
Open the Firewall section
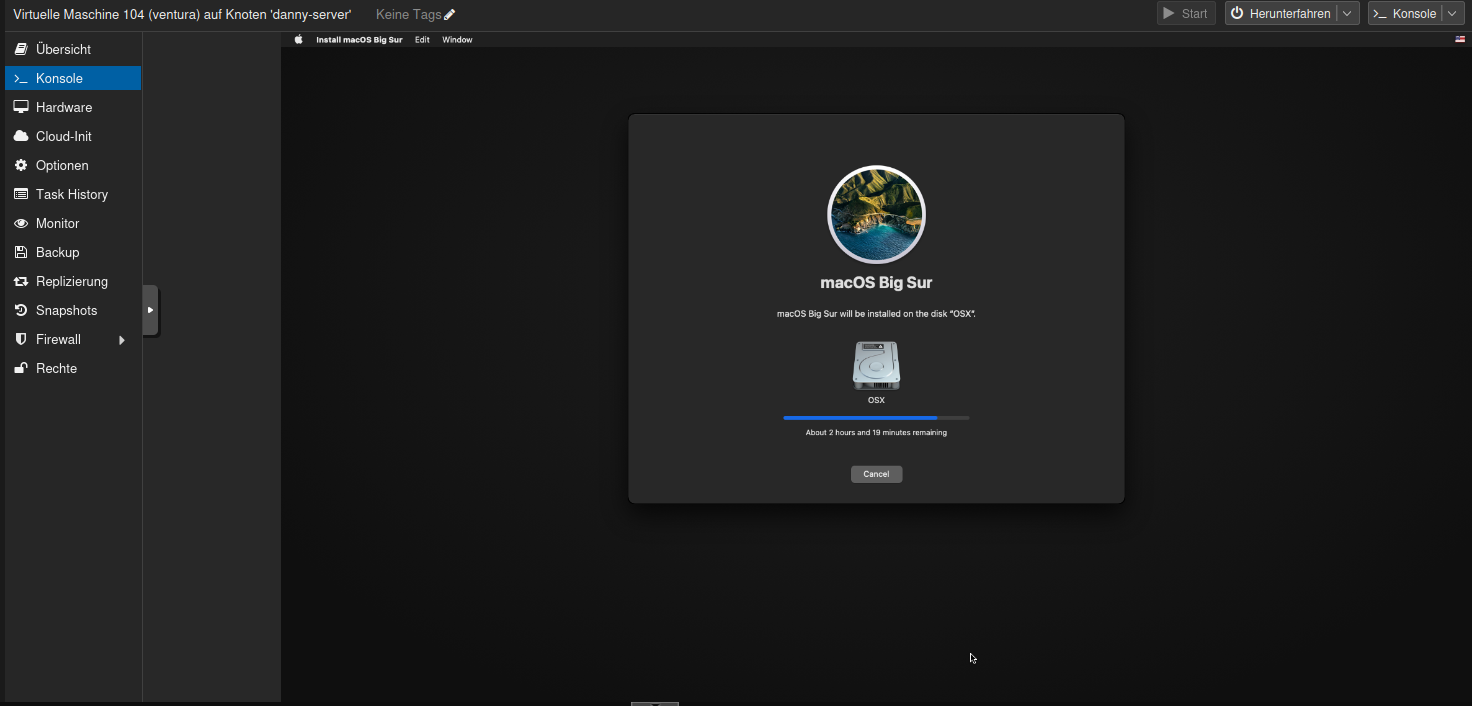[x=73, y=339]
